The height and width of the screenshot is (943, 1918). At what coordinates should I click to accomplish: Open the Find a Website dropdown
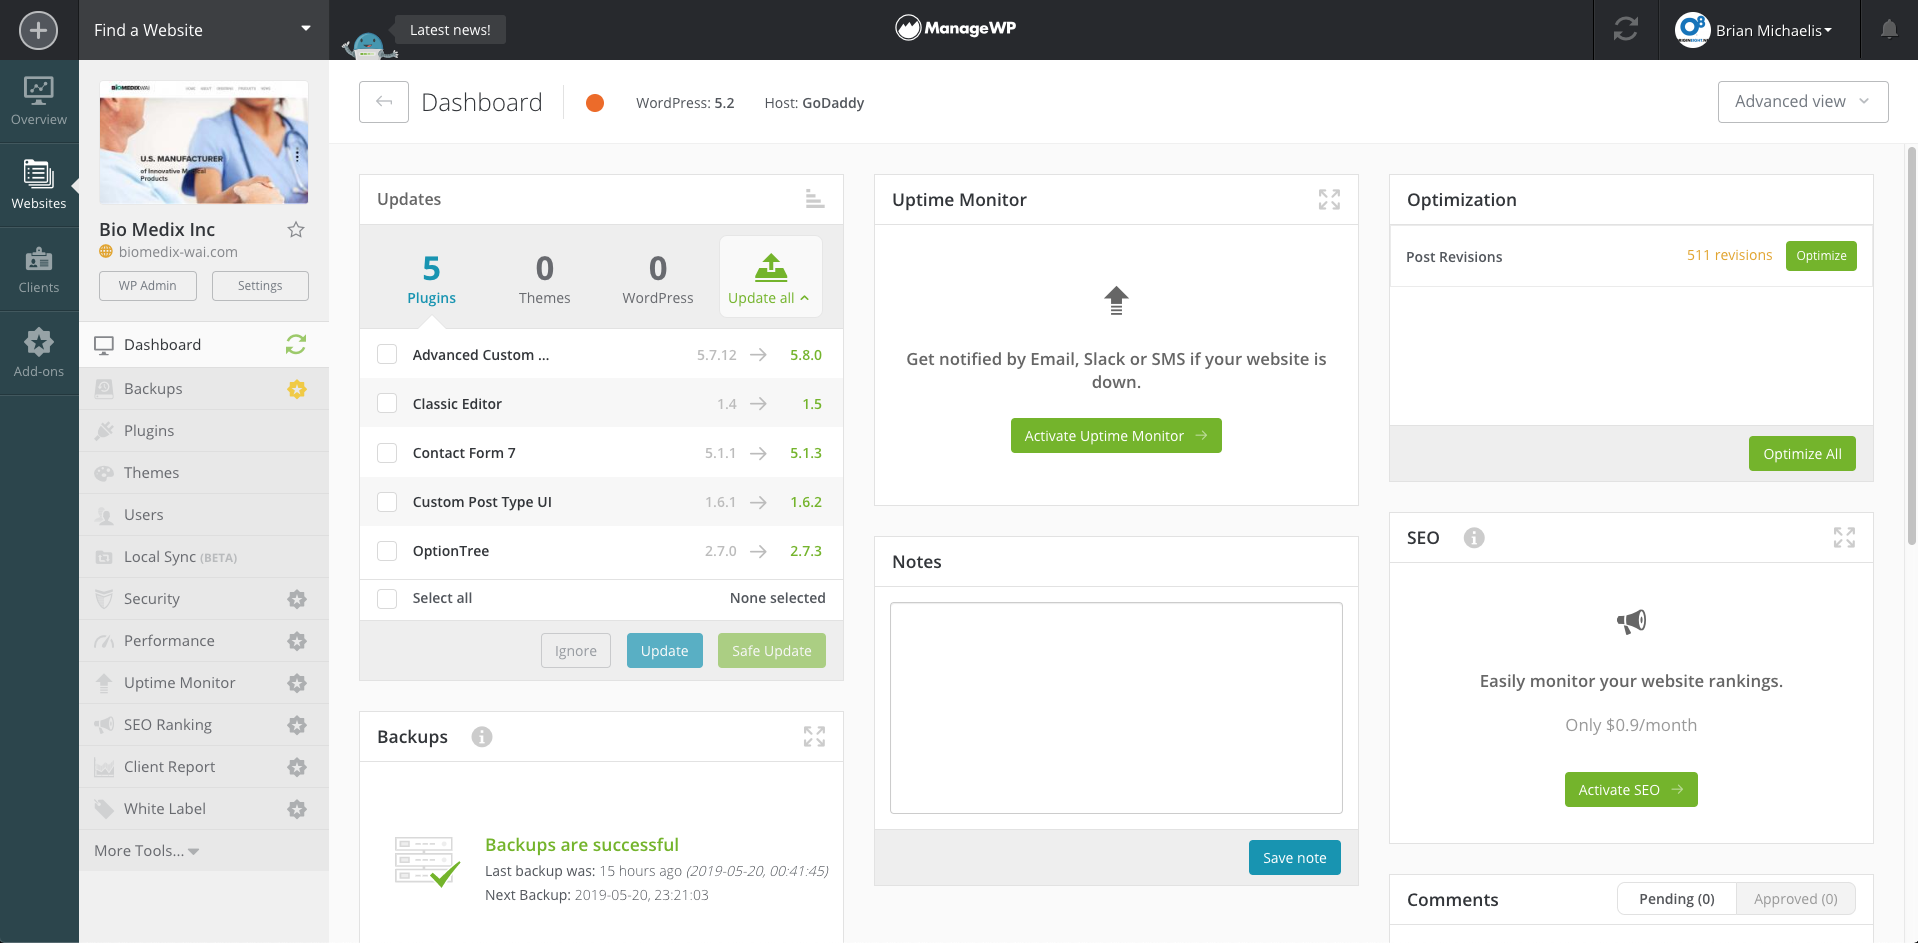(204, 30)
